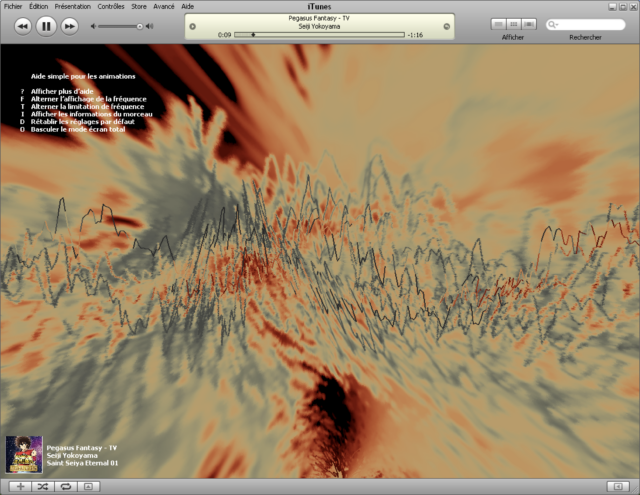640x495 pixels.
Task: Click the volume slider
Action: [119, 26]
